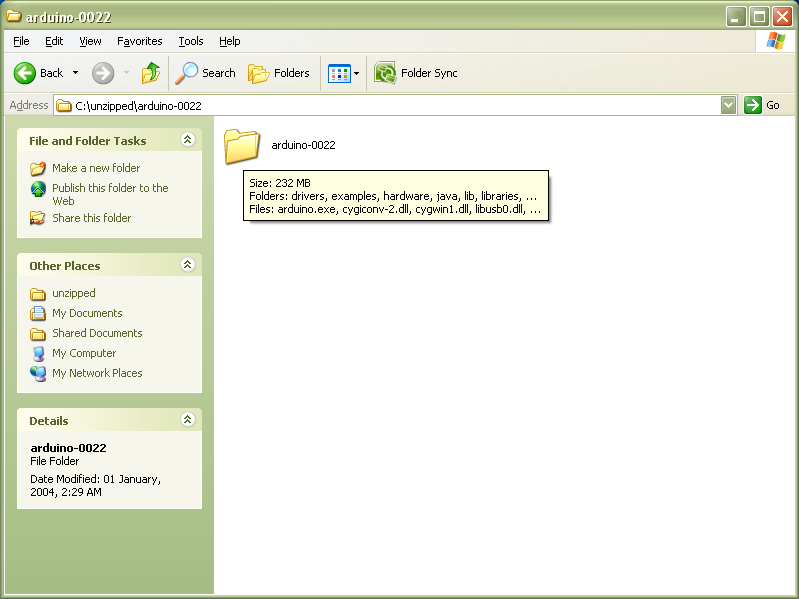Viewport: 799px width, 599px height.
Task: Click the Go button
Action: (x=762, y=105)
